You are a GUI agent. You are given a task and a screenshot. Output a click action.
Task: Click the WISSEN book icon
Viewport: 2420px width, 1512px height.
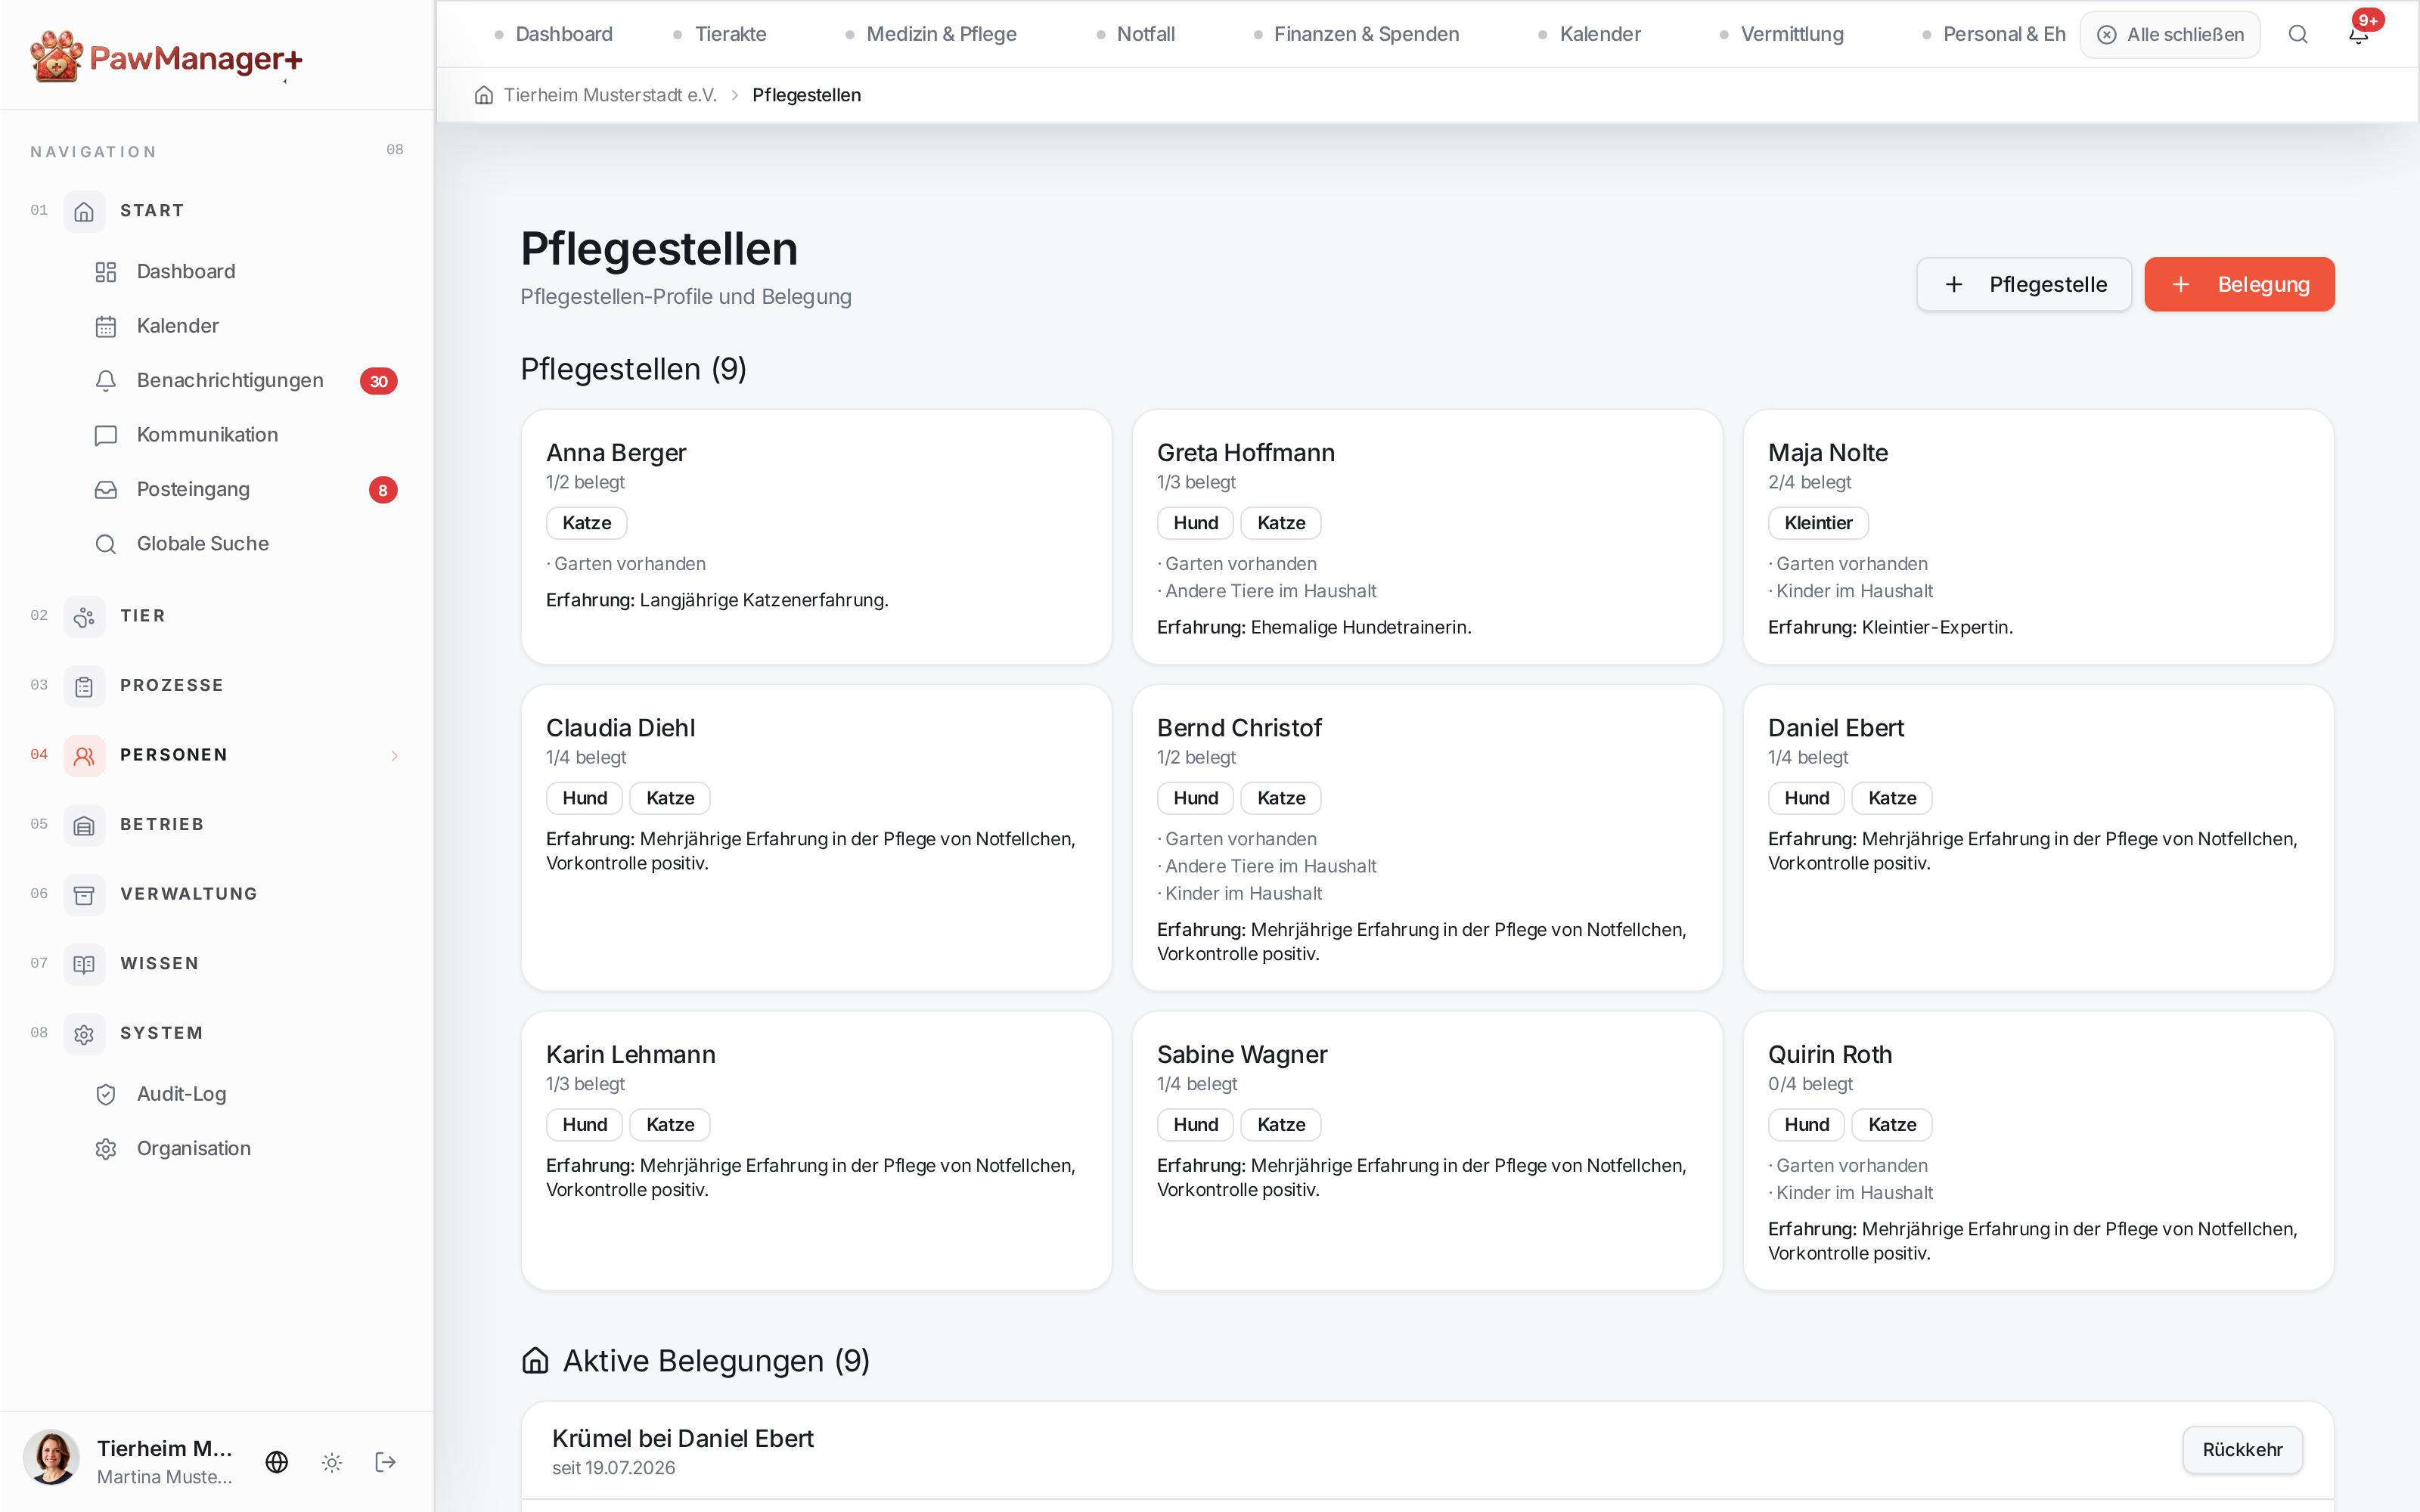pyautogui.click(x=84, y=964)
